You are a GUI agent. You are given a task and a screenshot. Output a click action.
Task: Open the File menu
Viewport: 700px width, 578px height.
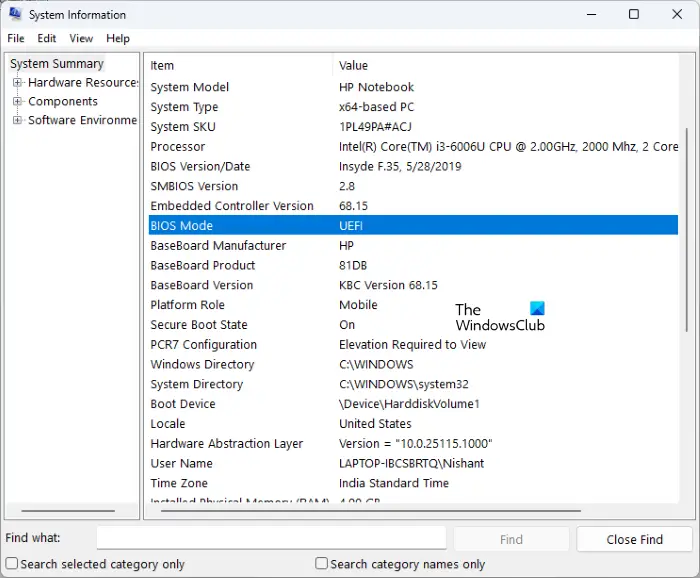tap(16, 38)
